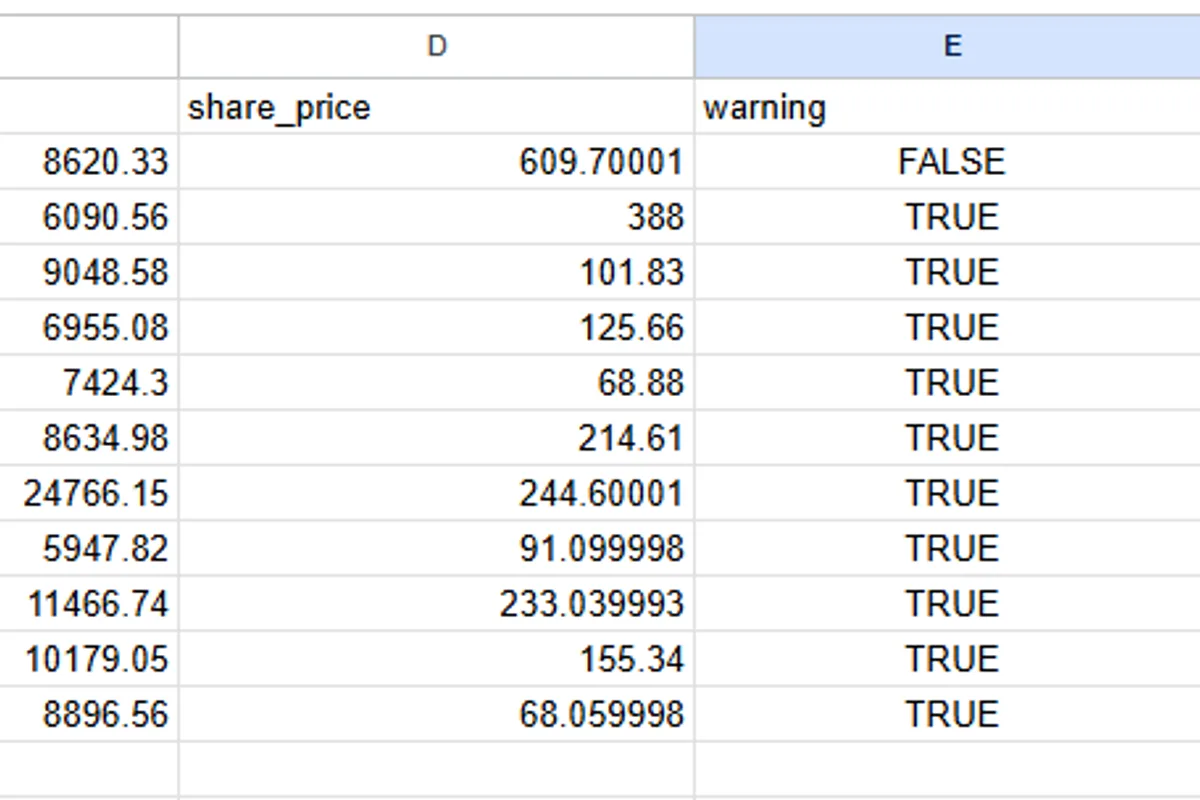Select the TRUE cell beside 101.83

pos(950,272)
